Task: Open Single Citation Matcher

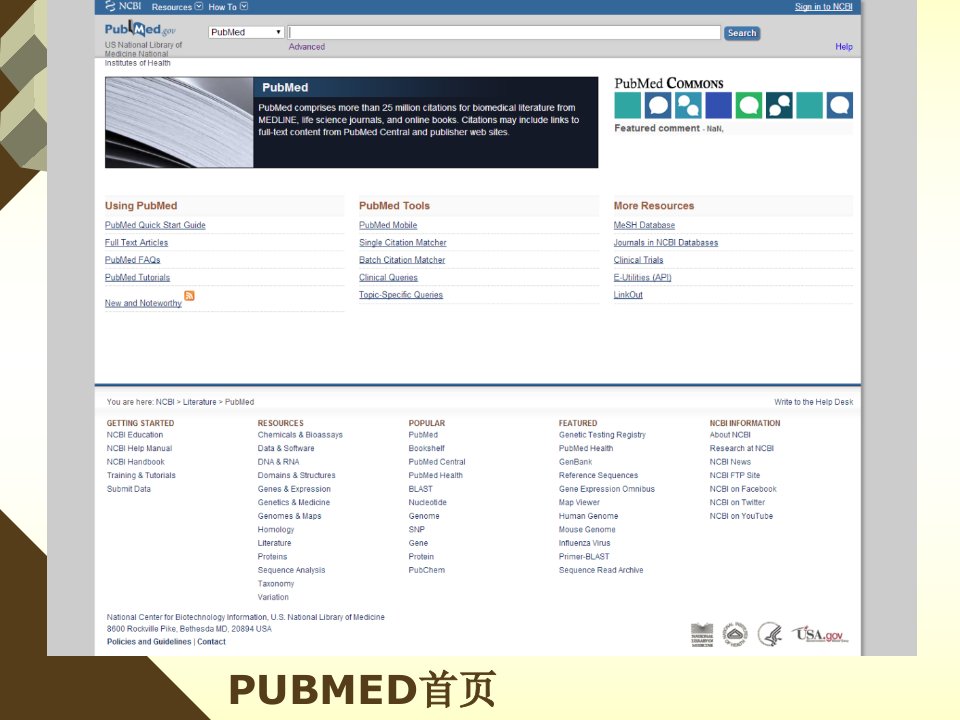Action: (403, 242)
